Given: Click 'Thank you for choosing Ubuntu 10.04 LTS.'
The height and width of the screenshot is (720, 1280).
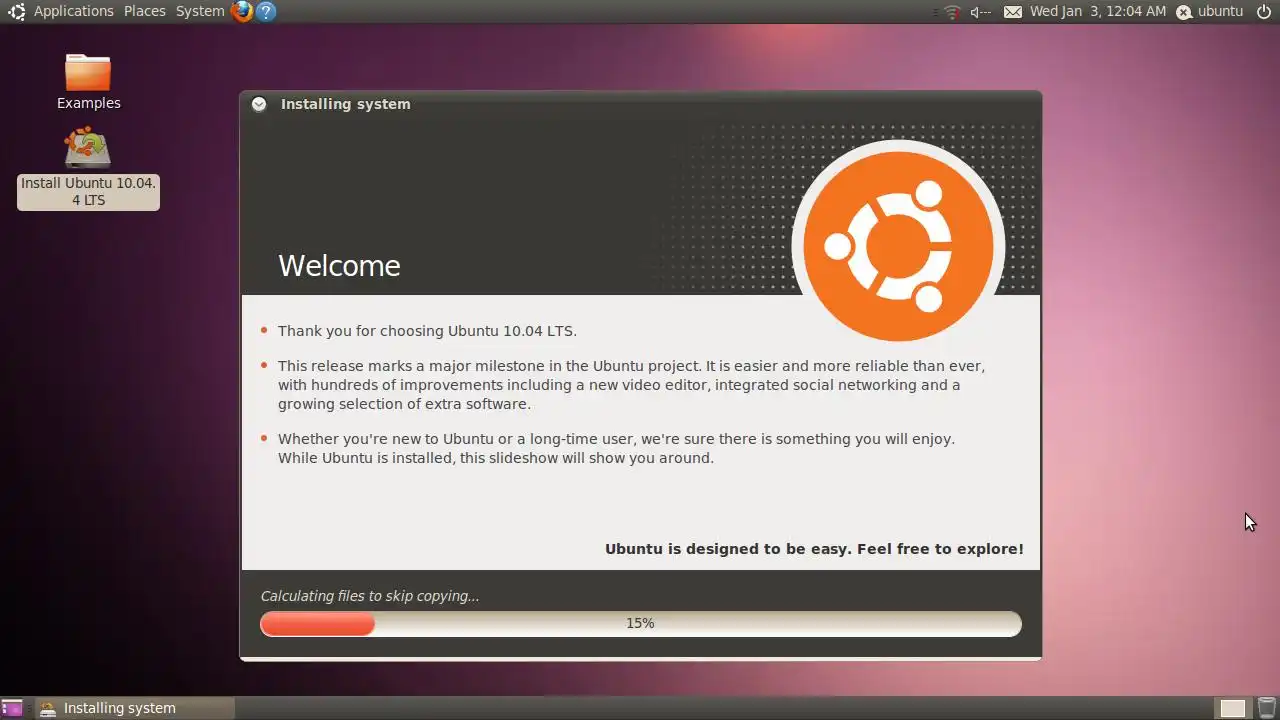Looking at the screenshot, I should [x=427, y=331].
